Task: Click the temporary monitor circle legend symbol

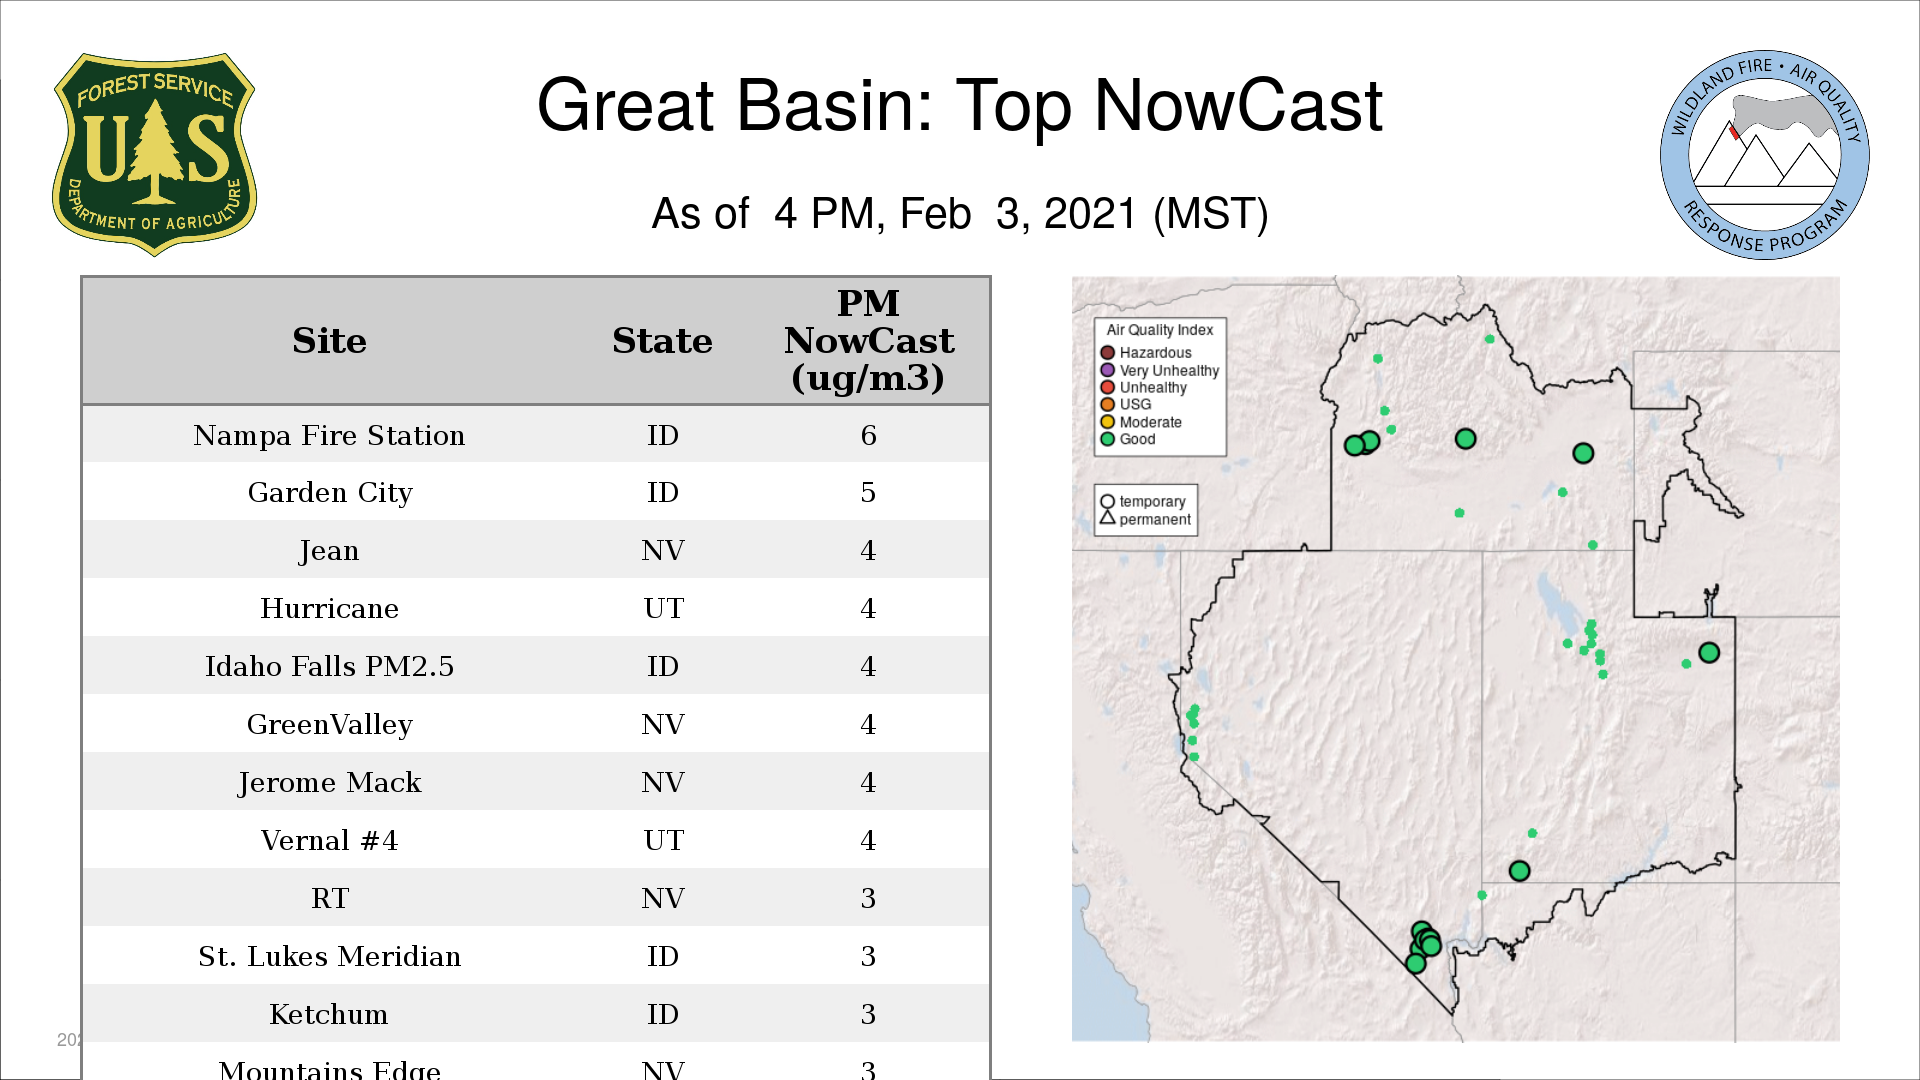Action: [1107, 501]
